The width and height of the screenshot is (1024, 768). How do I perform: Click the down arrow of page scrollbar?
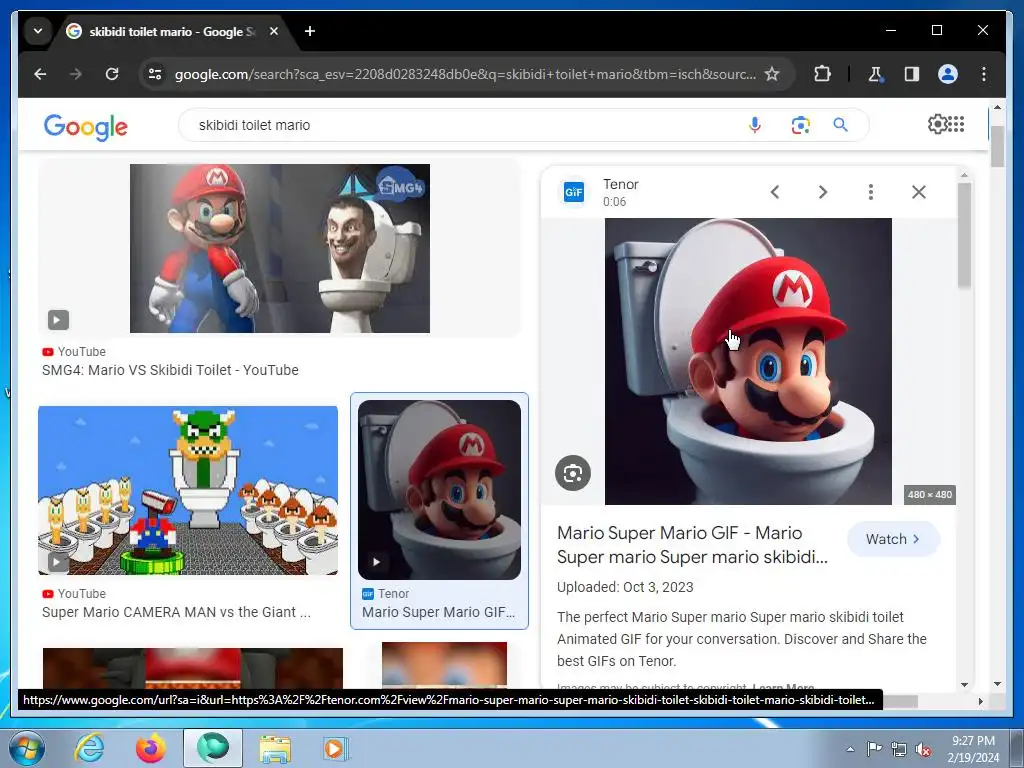(997, 684)
